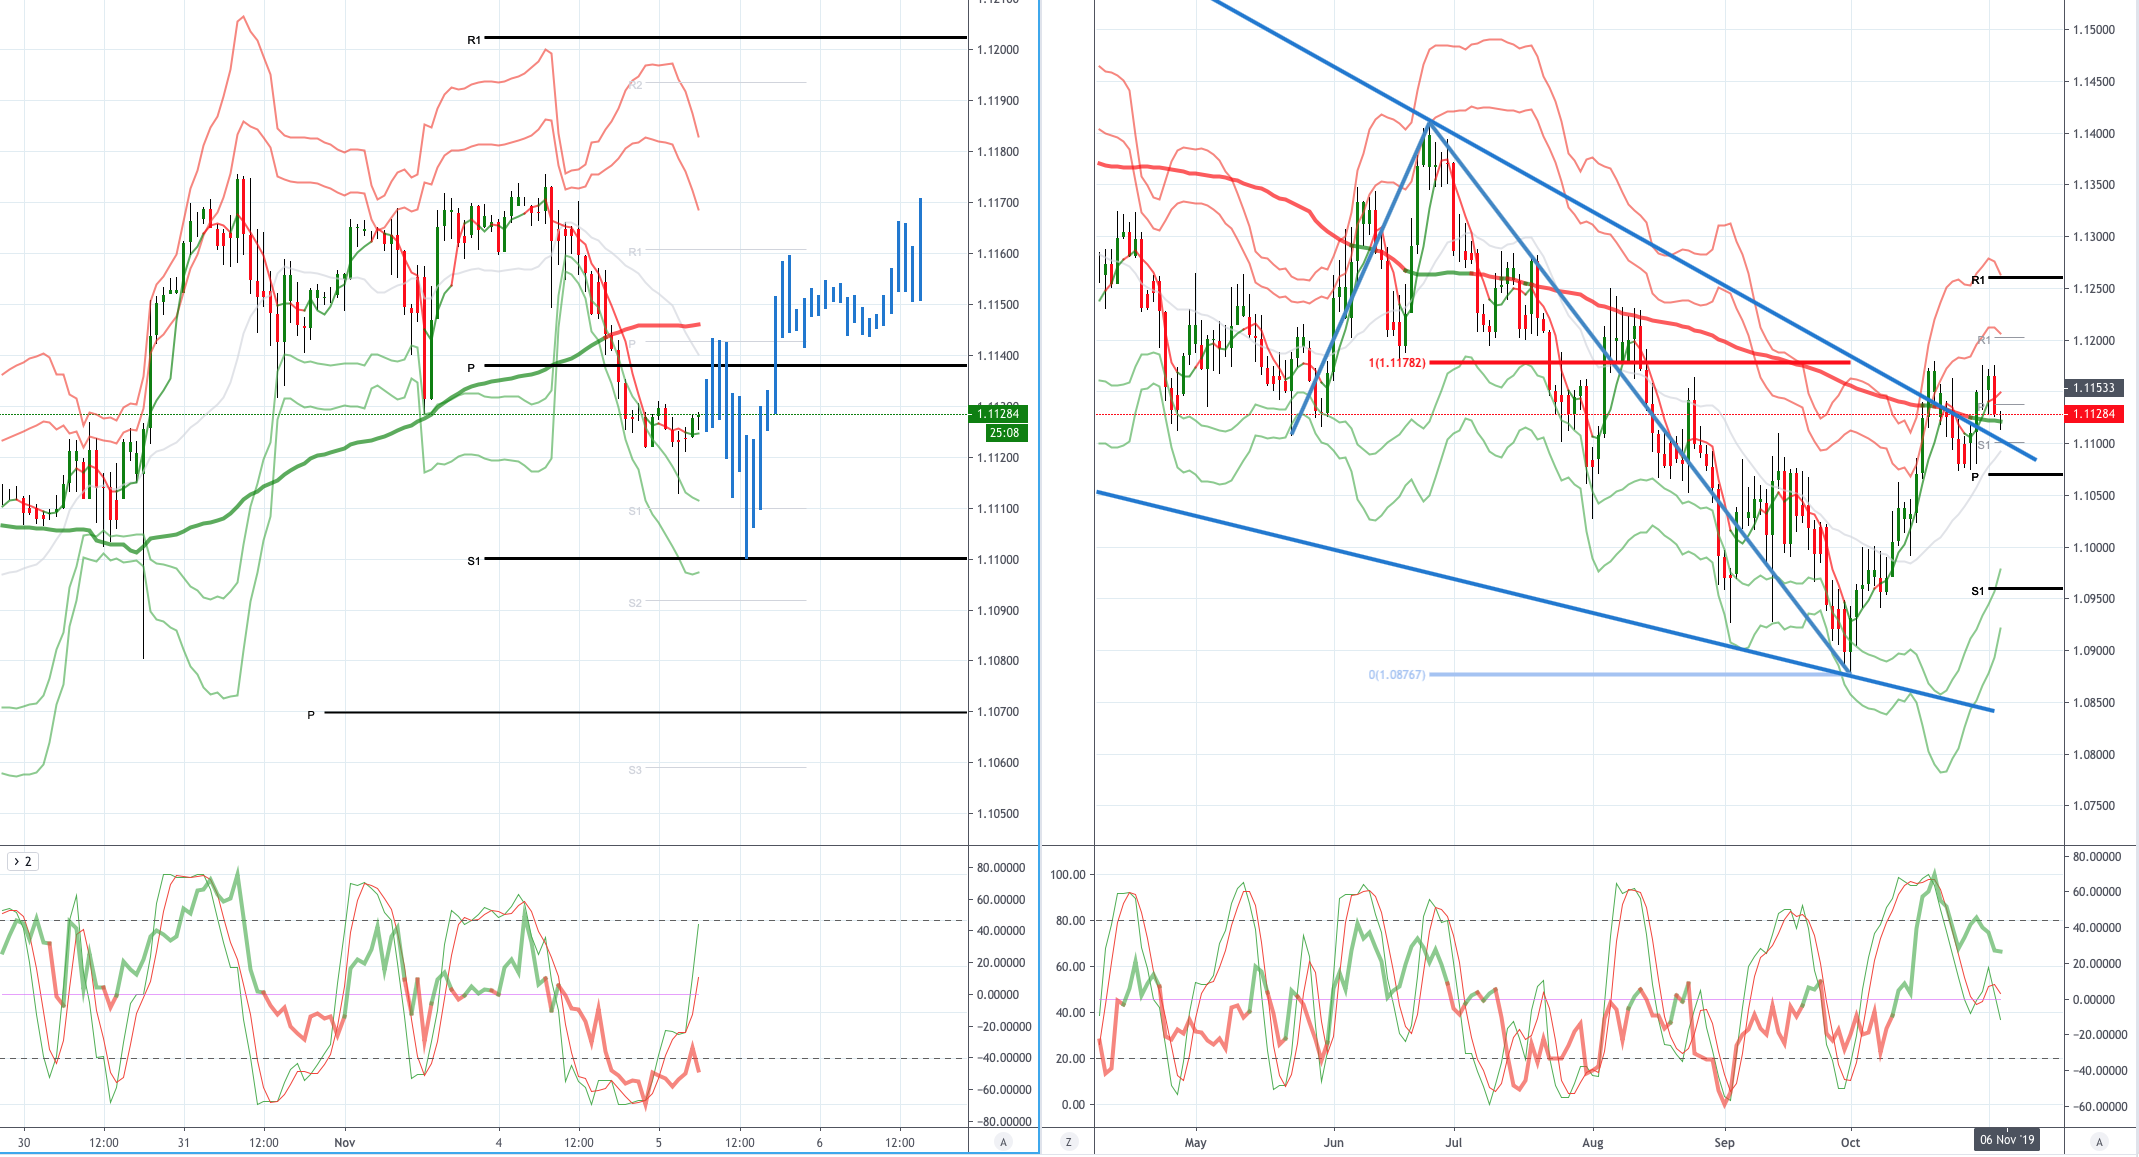This screenshot has height=1157, width=2139.
Task: Select the black P pivot label on right chart
Action: point(1975,477)
